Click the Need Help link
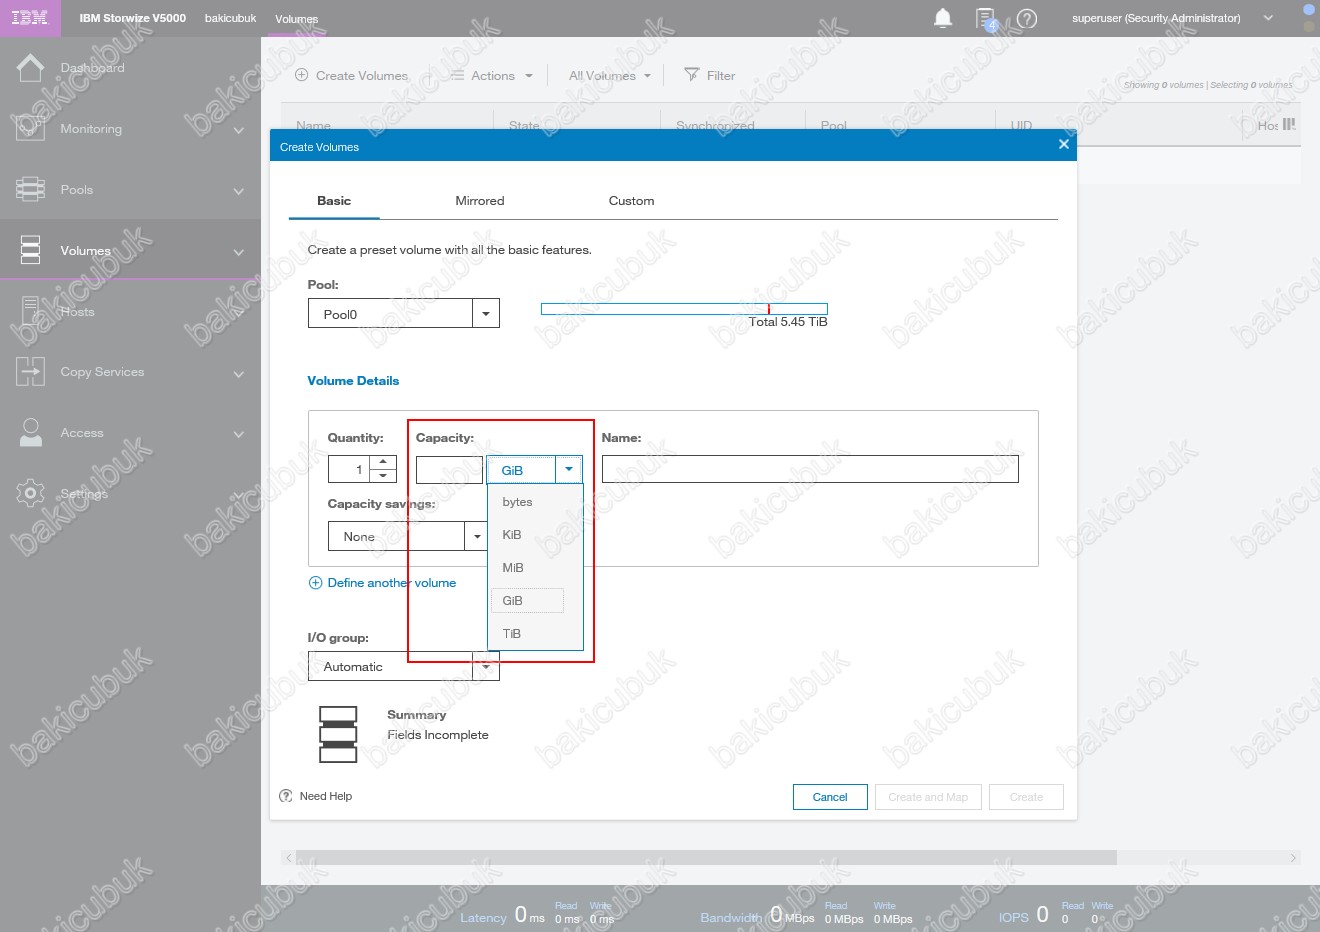Screen dimensions: 1320x932 tap(326, 796)
